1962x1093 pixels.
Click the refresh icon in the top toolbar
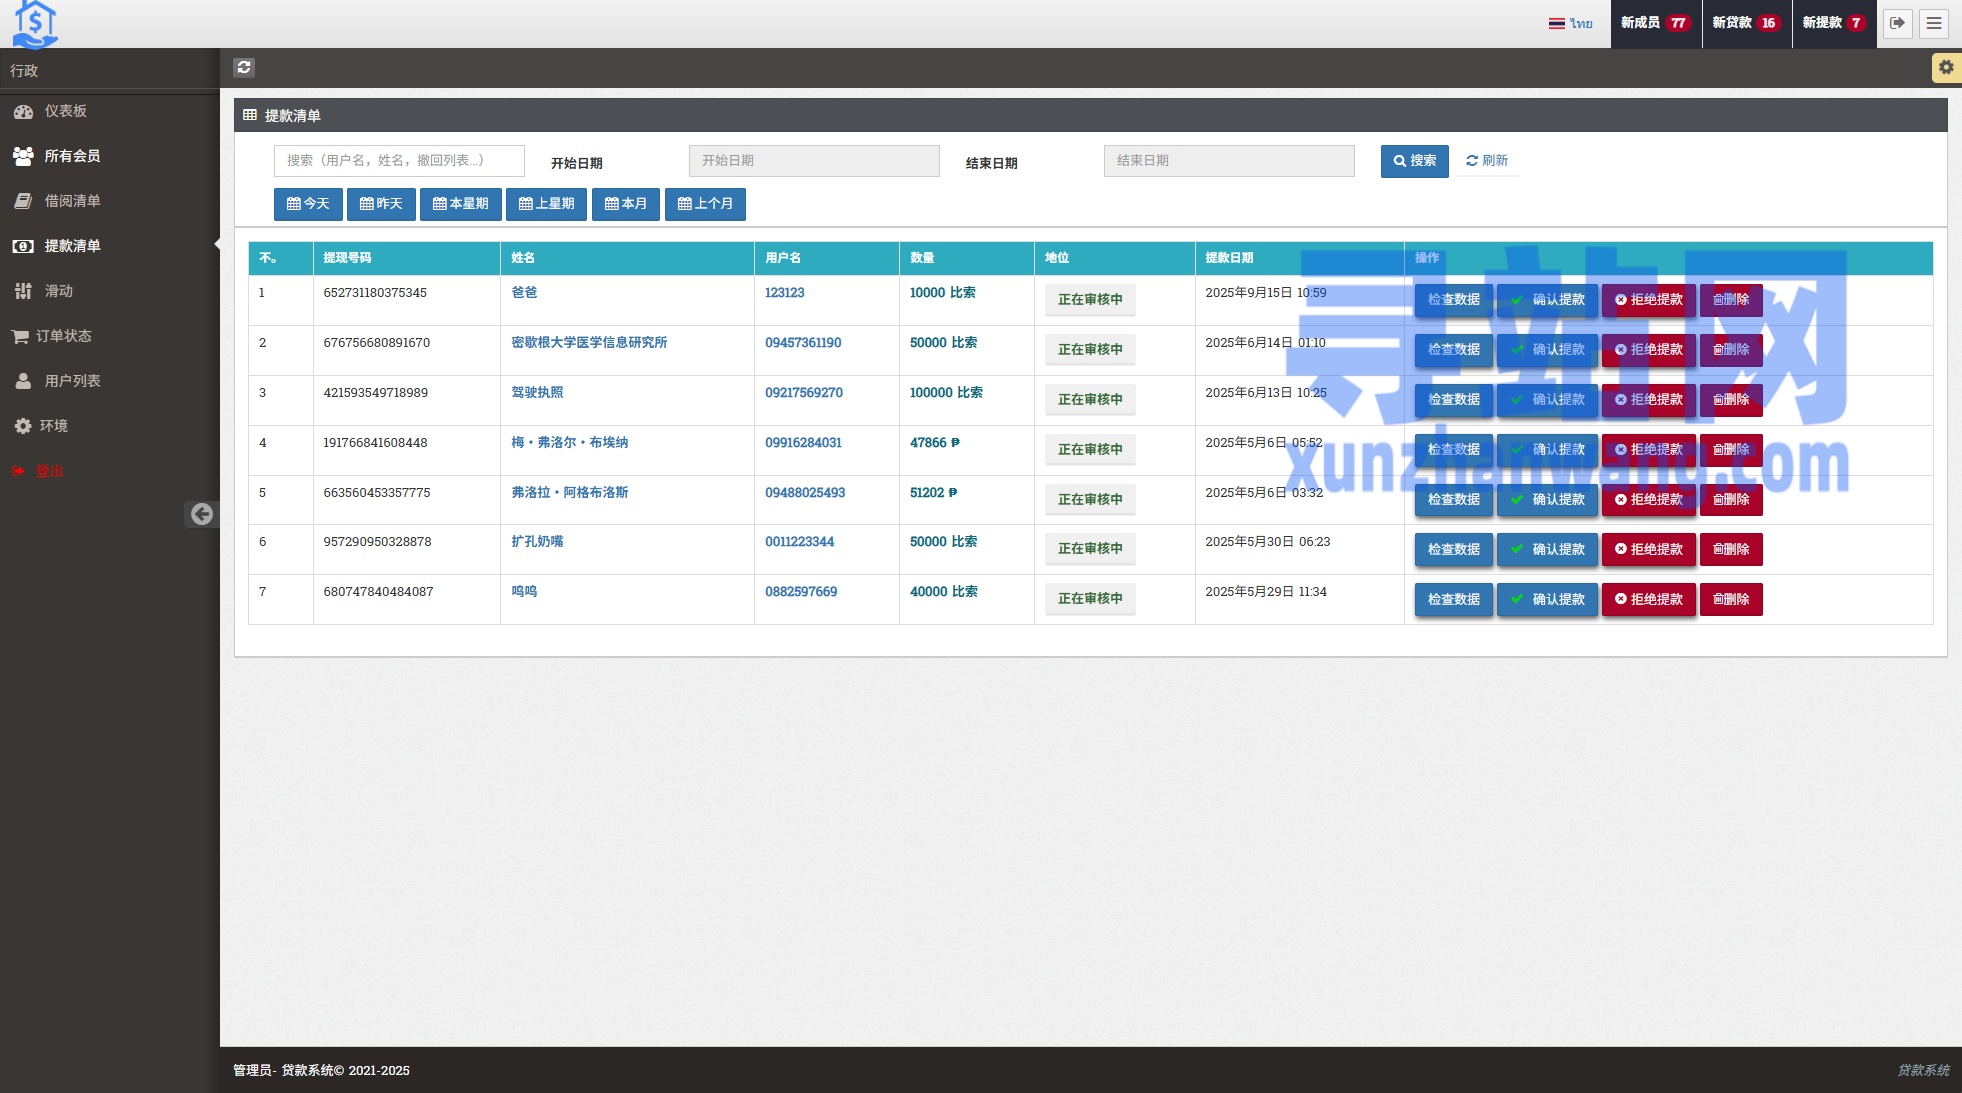(244, 67)
